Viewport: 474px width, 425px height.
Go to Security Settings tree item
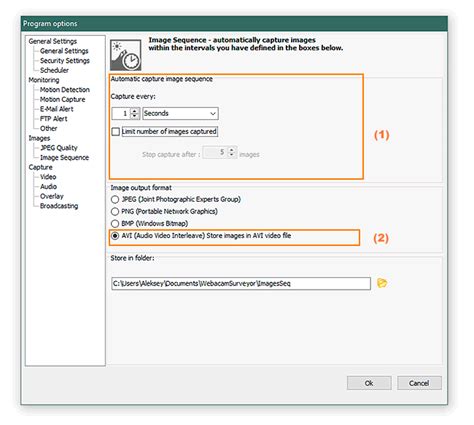point(65,61)
